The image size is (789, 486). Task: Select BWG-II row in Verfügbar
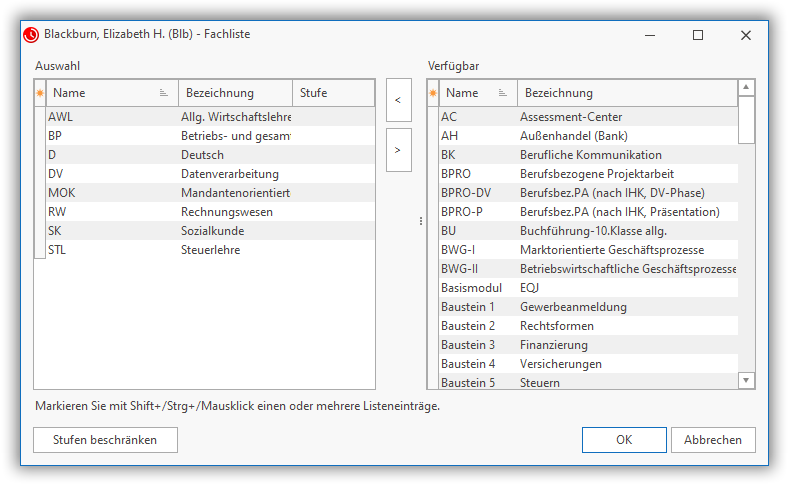pos(588,269)
